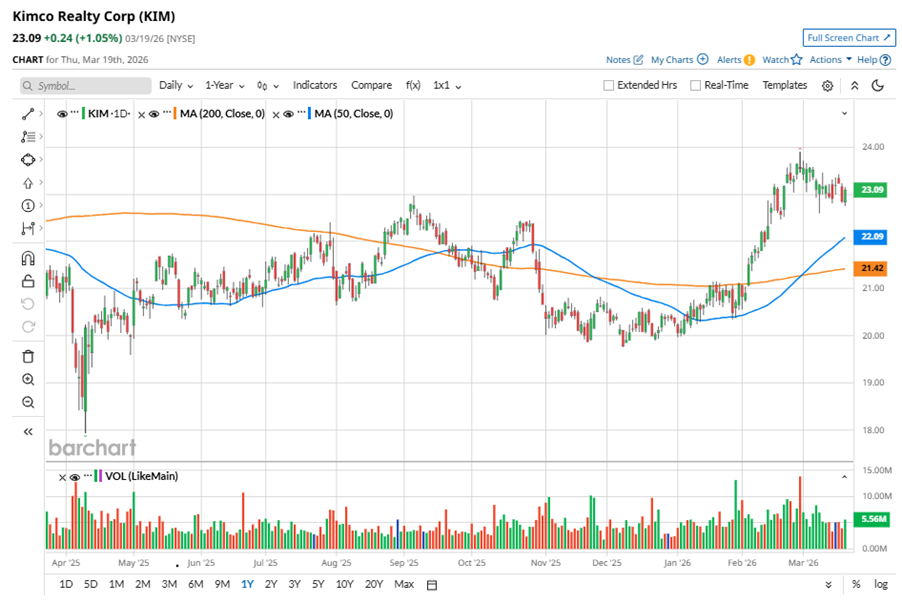Zoom in on the chart
Screen dimensions: 902x604
click(28, 380)
